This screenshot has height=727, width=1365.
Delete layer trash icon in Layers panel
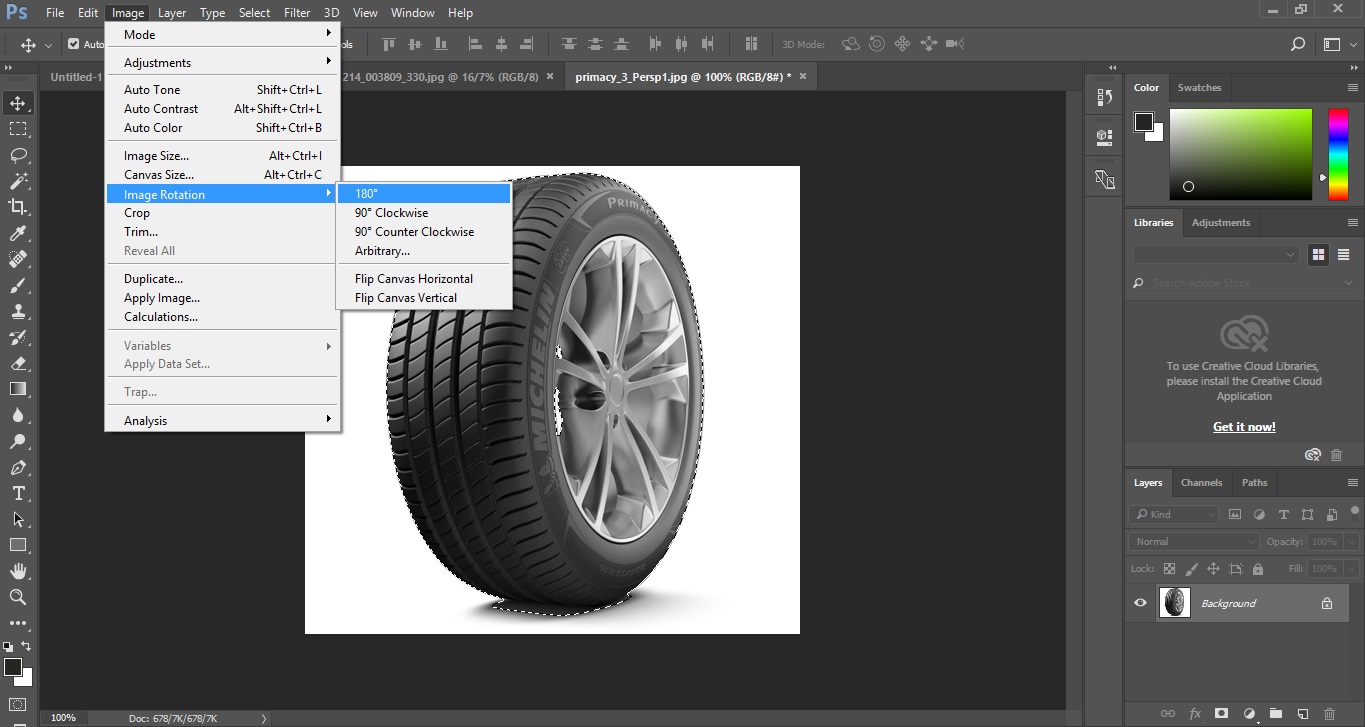tap(1329, 714)
